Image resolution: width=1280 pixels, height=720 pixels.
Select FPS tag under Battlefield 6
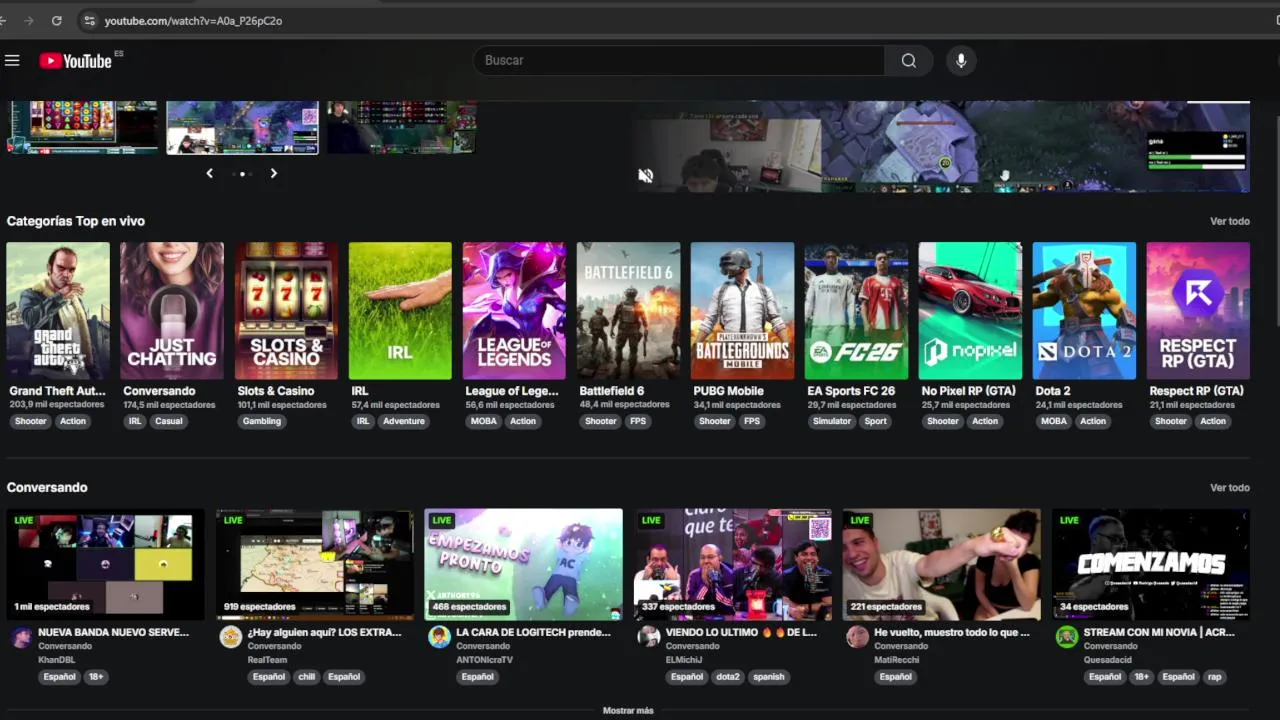point(638,421)
